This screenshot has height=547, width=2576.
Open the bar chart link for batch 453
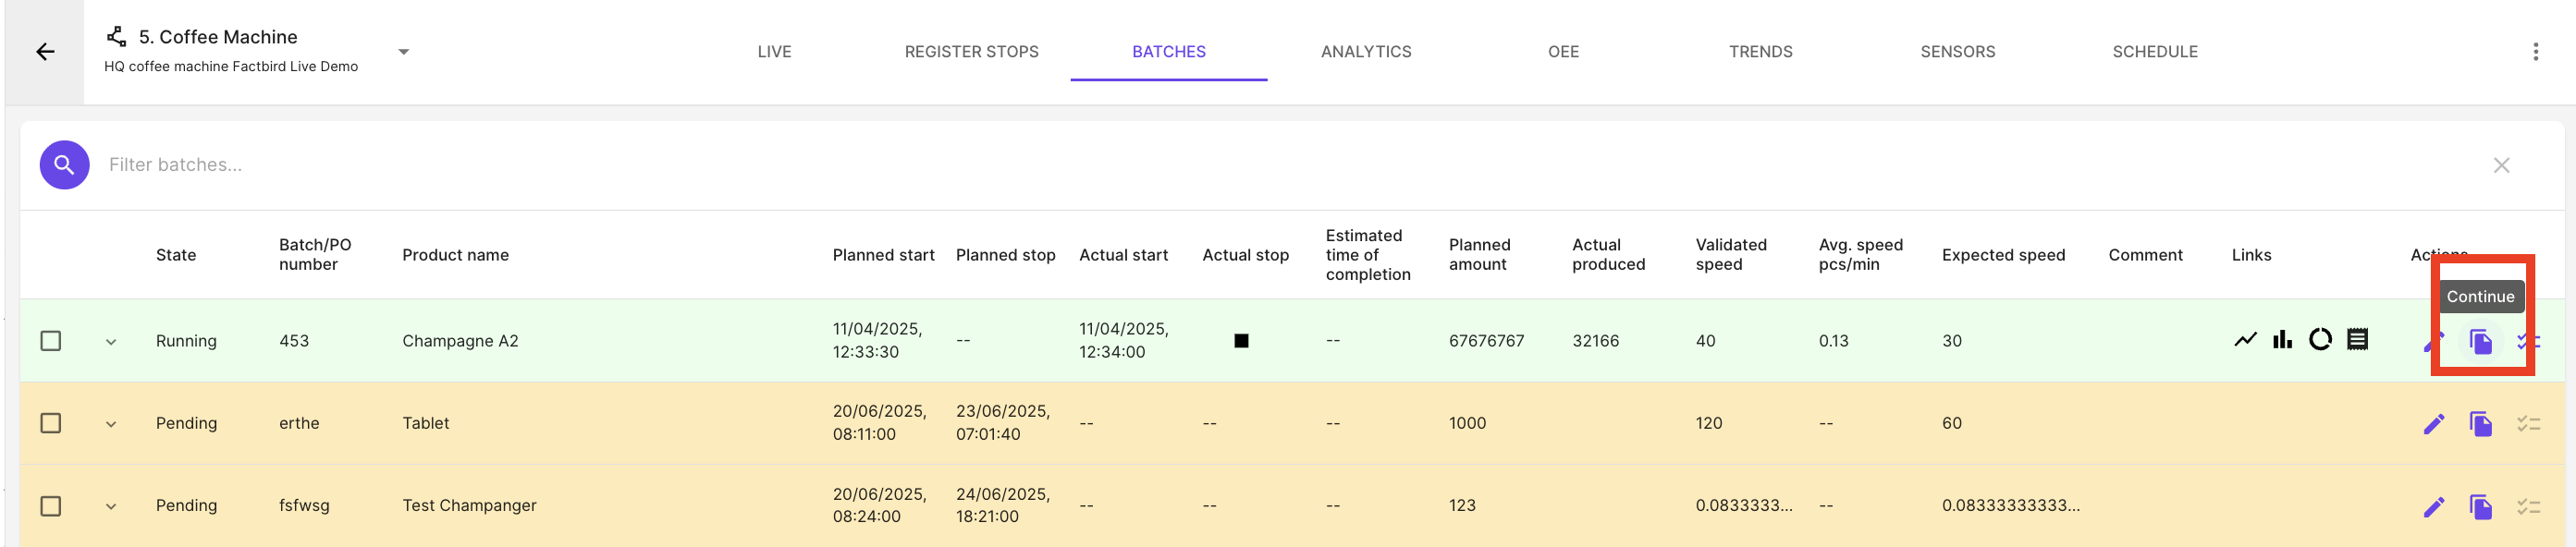click(x=2282, y=340)
